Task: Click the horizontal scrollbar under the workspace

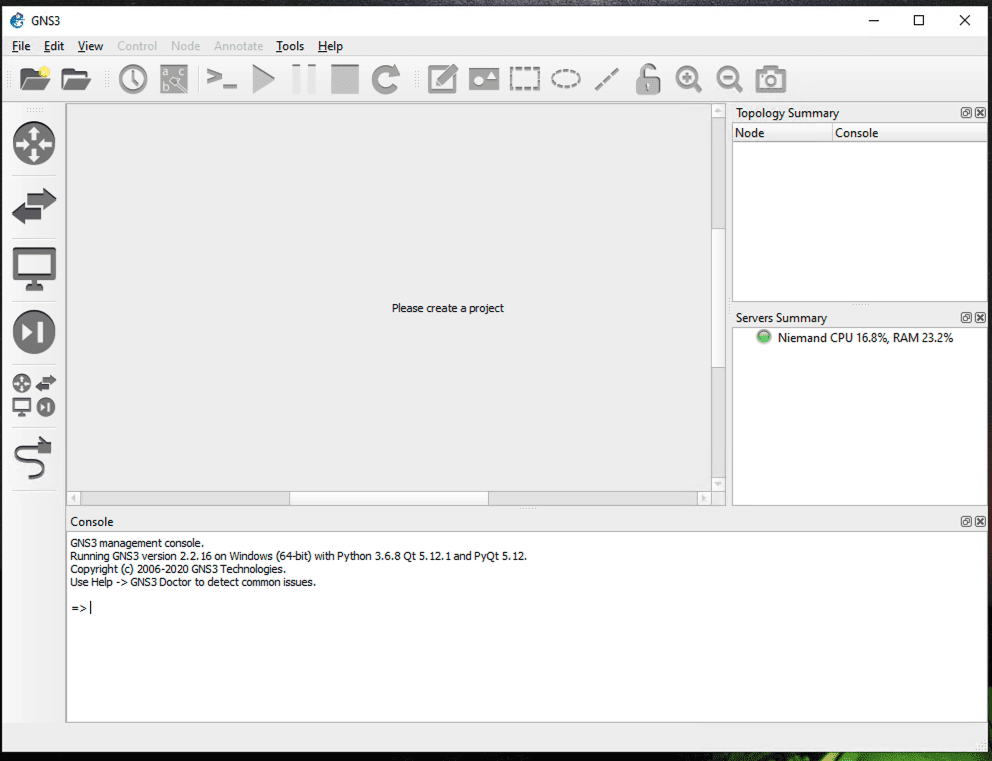Action: tap(388, 498)
